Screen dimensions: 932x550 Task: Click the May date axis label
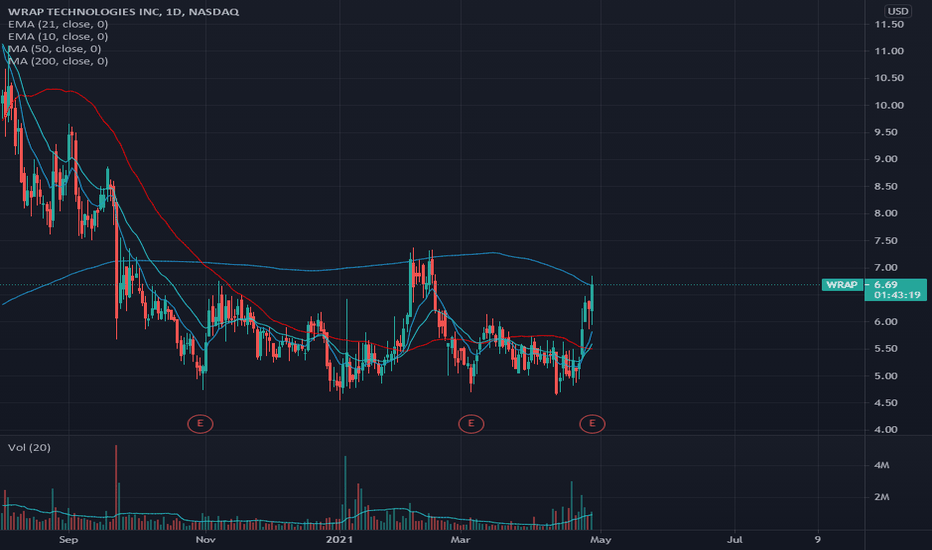(x=601, y=540)
